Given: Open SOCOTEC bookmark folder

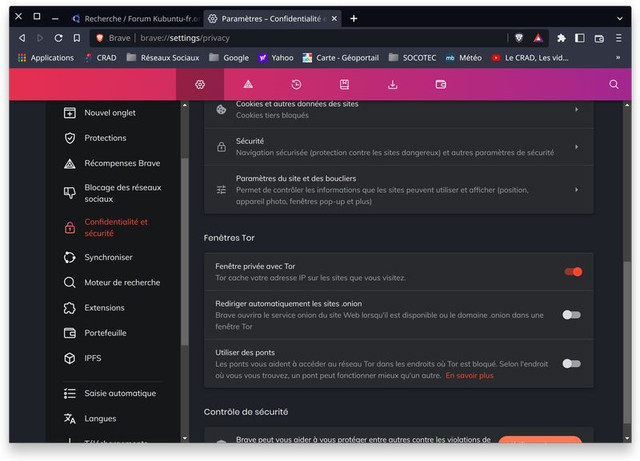Looking at the screenshot, I should pyautogui.click(x=412, y=58).
